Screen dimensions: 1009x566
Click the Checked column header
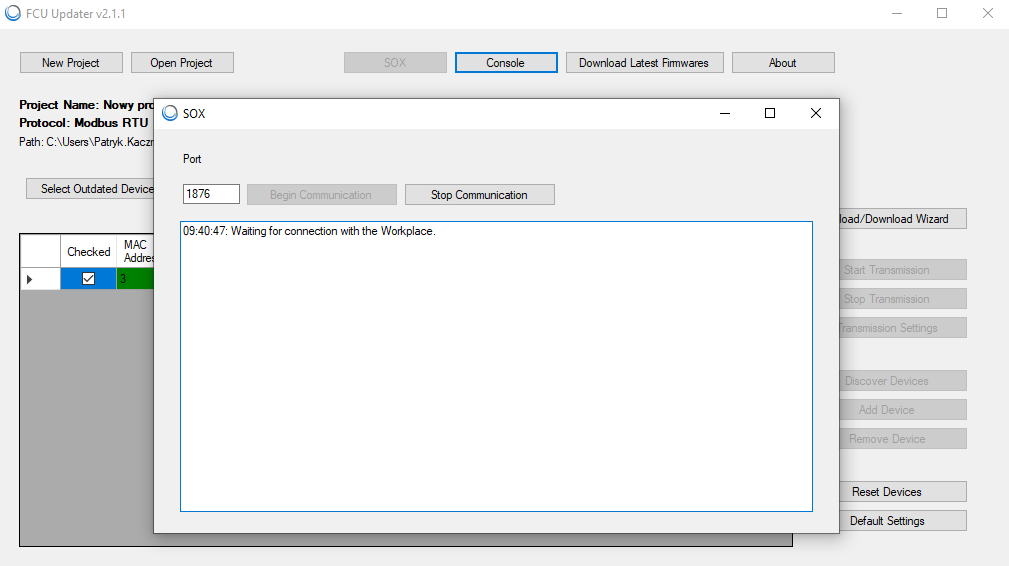click(x=88, y=252)
